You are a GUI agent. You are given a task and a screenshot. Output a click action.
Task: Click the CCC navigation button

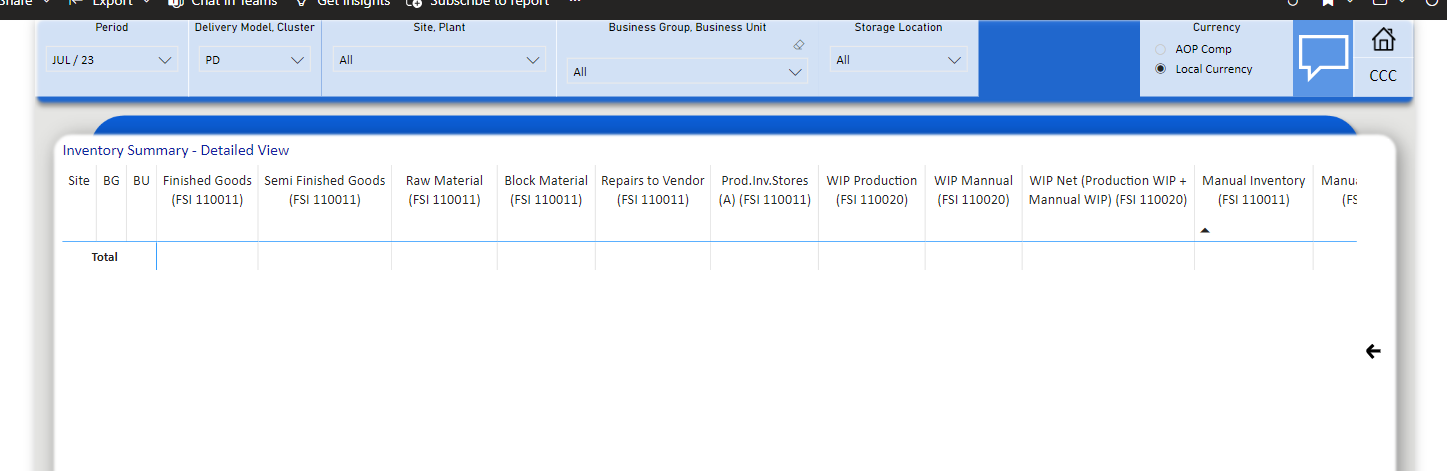click(x=1383, y=76)
